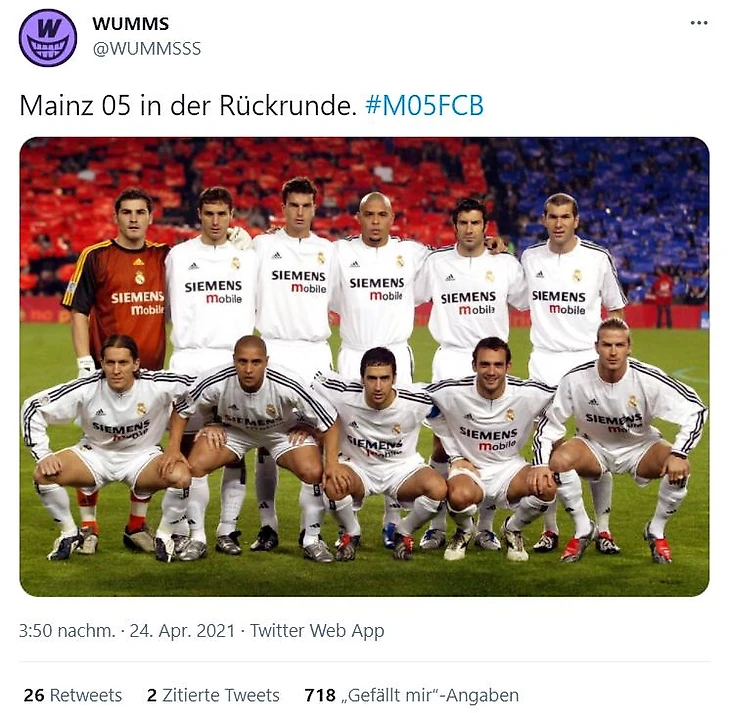Viewport: 730px width, 713px height.
Task: Follow the #M05FCB hashtag
Action: click(x=424, y=105)
